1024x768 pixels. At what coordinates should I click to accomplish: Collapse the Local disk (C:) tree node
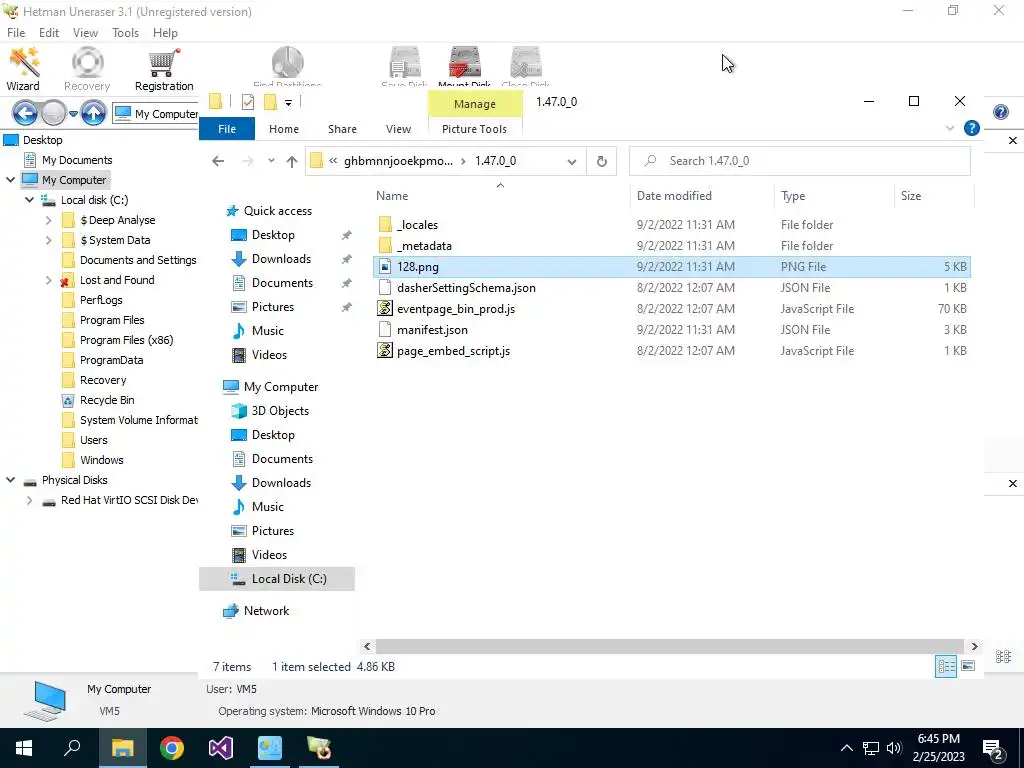click(x=29, y=200)
